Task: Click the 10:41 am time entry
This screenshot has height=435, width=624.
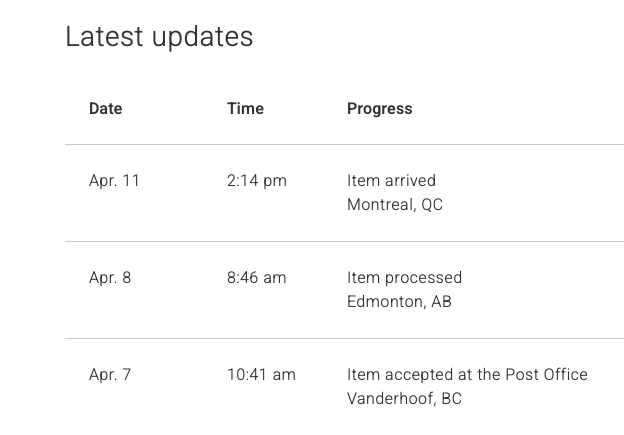Action: click(x=261, y=375)
